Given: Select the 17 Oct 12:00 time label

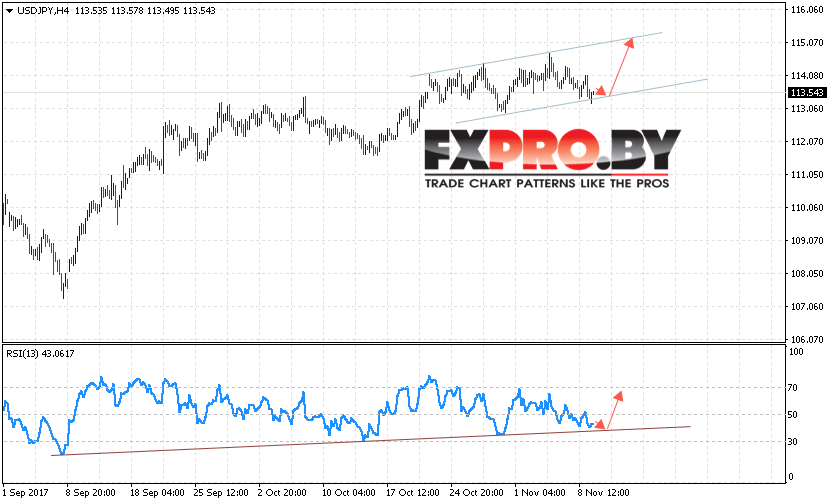Looking at the screenshot, I should coord(412,492).
